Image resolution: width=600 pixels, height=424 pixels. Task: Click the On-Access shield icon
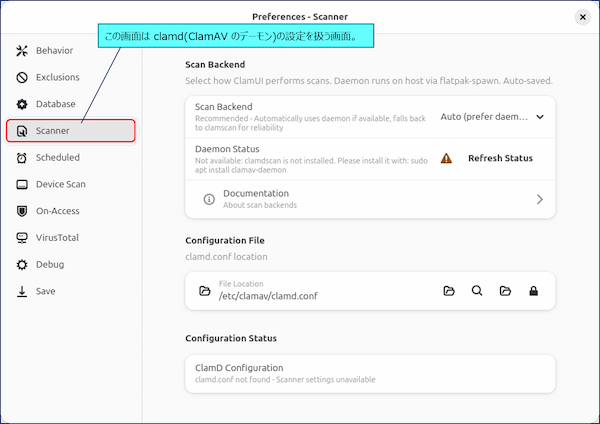(x=22, y=211)
